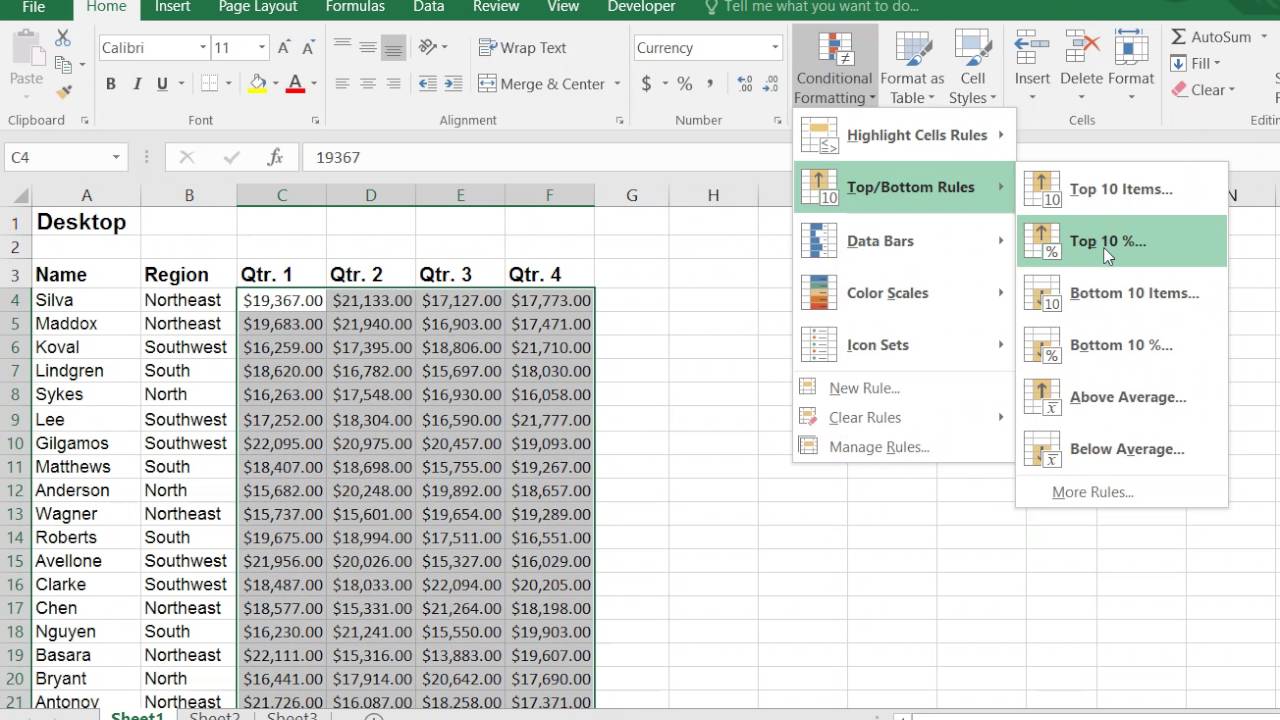Screen dimensions: 1280x720
Task: Toggle Center horizontal alignment
Action: (367, 84)
